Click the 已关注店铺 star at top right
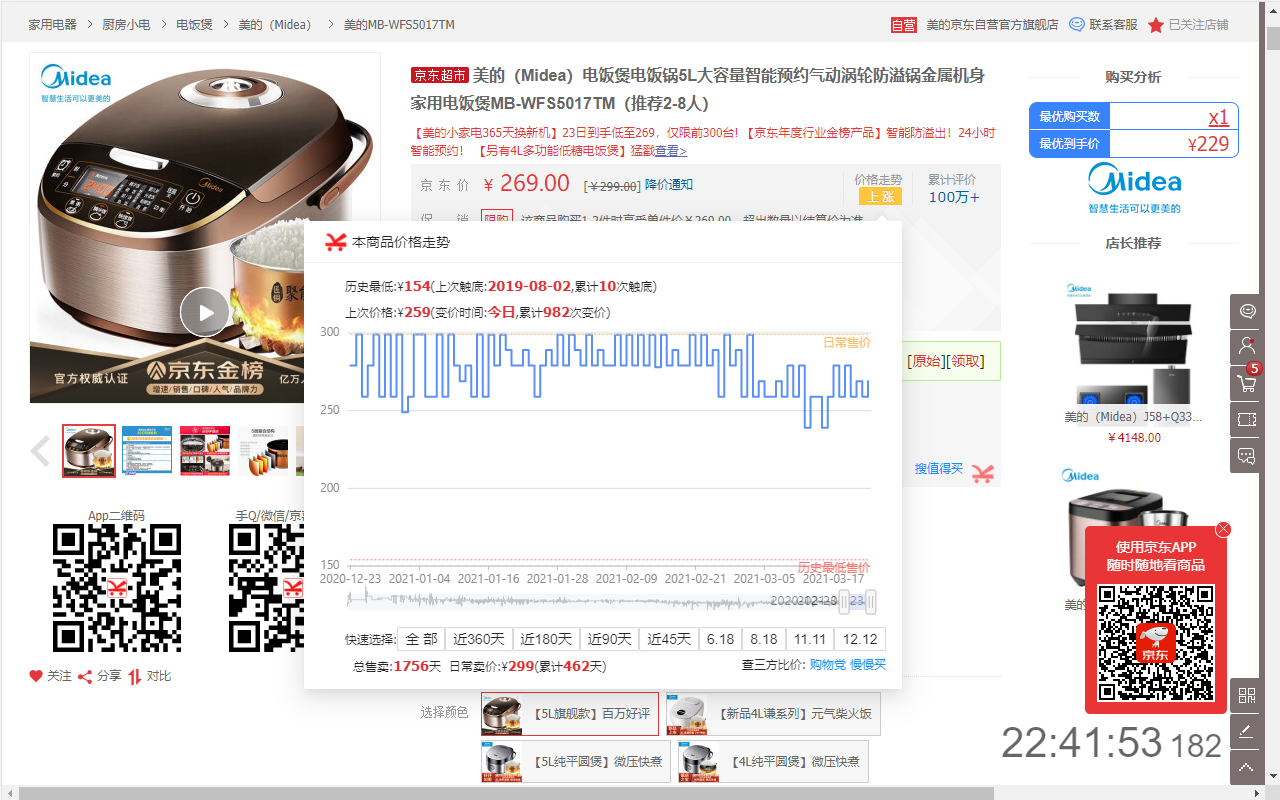 (x=1157, y=24)
